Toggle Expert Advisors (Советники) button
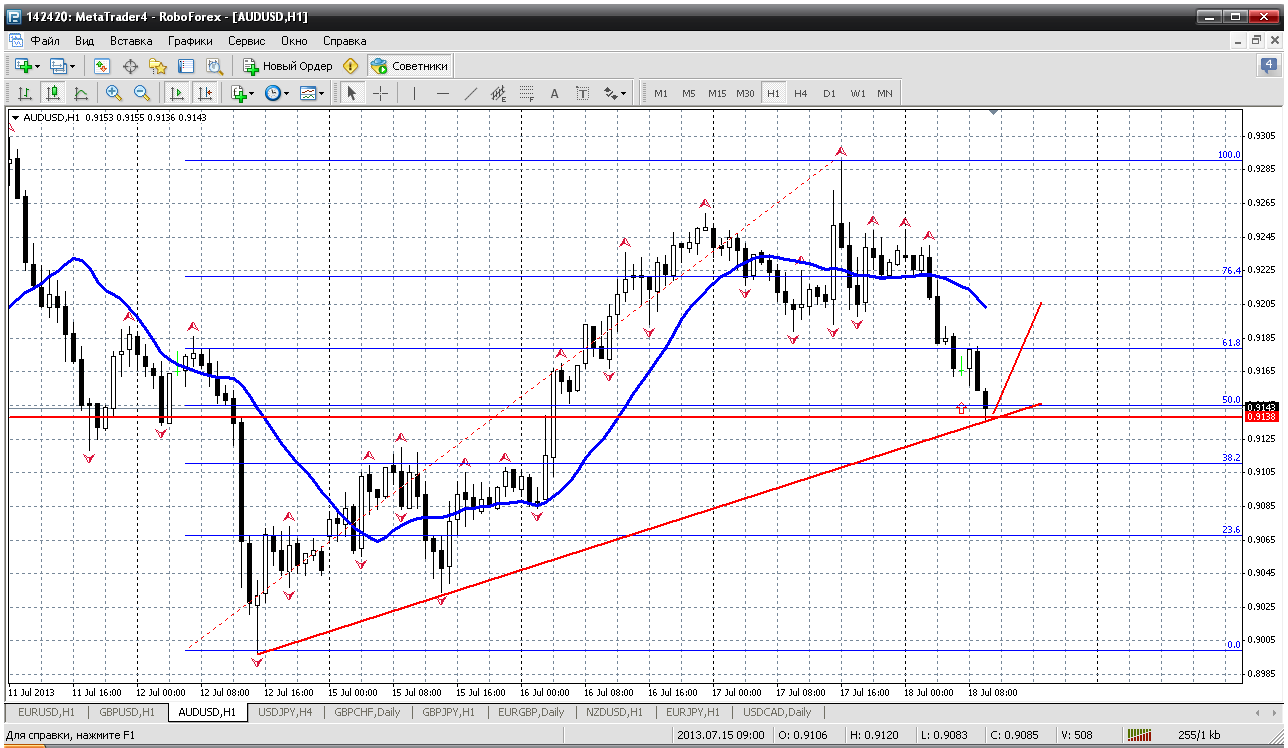 pos(409,66)
